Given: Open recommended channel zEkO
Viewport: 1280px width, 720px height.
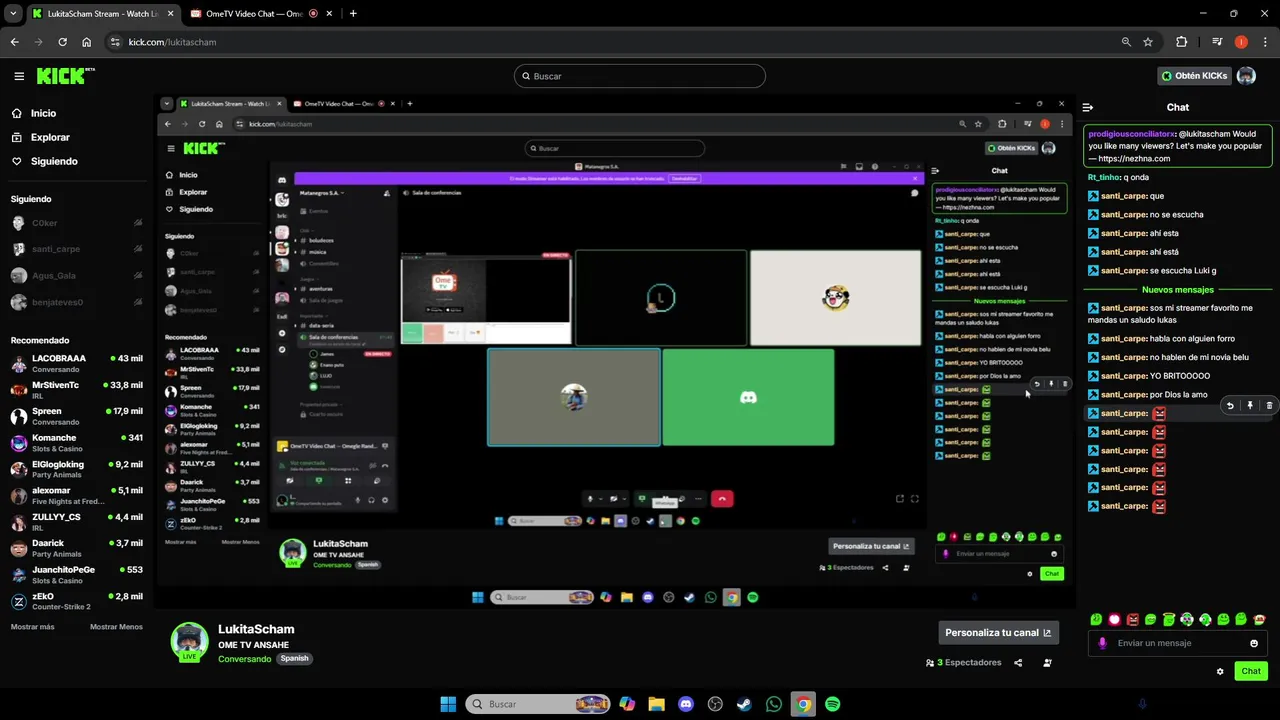Looking at the screenshot, I should tap(77, 601).
